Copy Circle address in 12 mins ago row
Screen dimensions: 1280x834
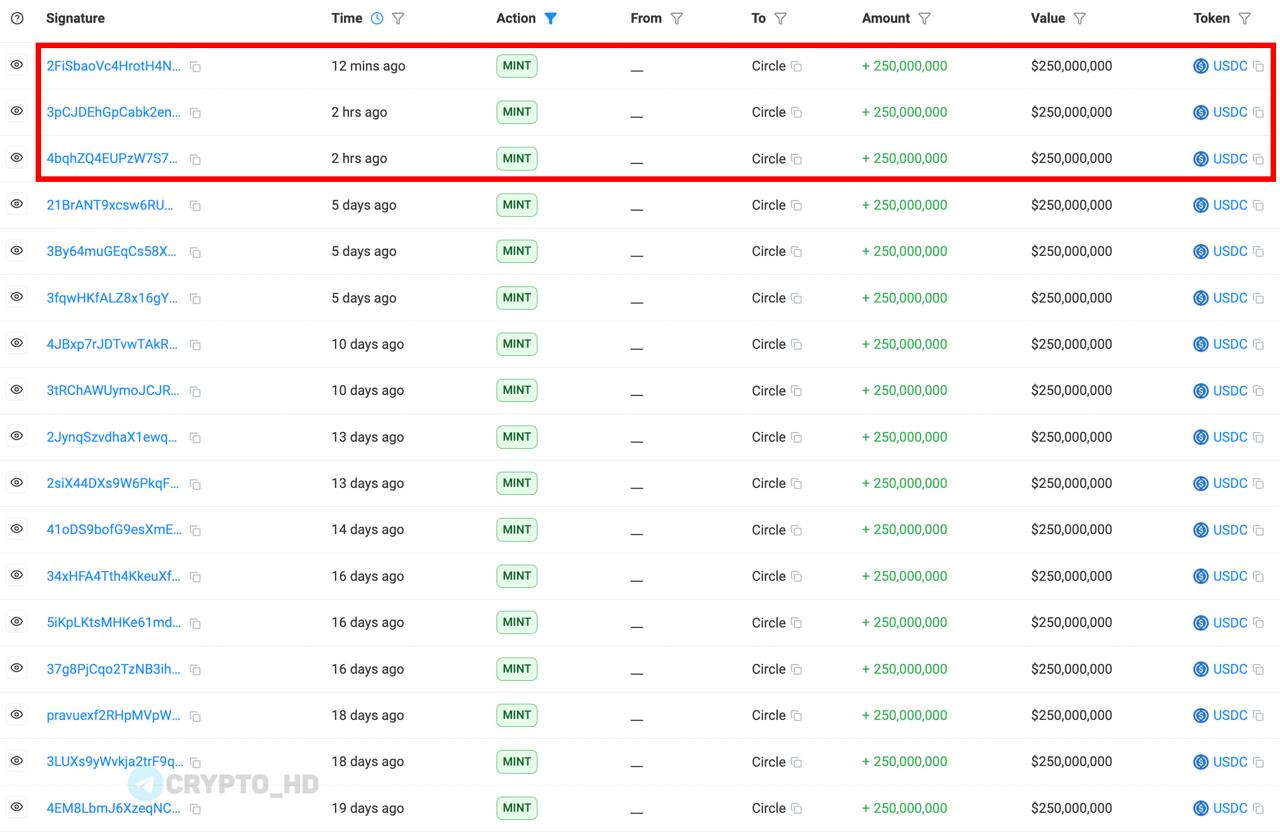coord(797,67)
